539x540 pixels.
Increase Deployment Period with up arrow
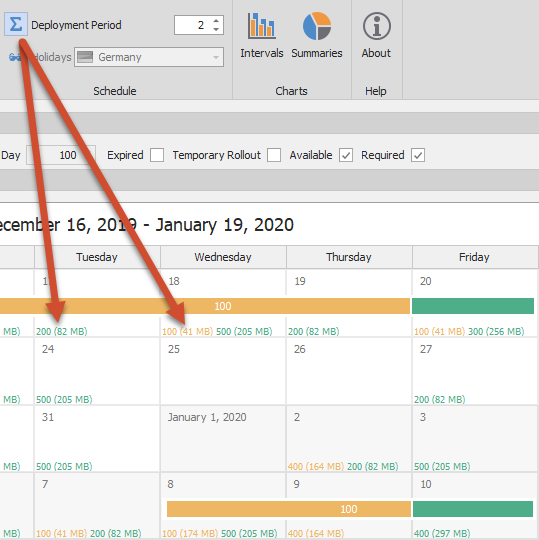[216, 21]
